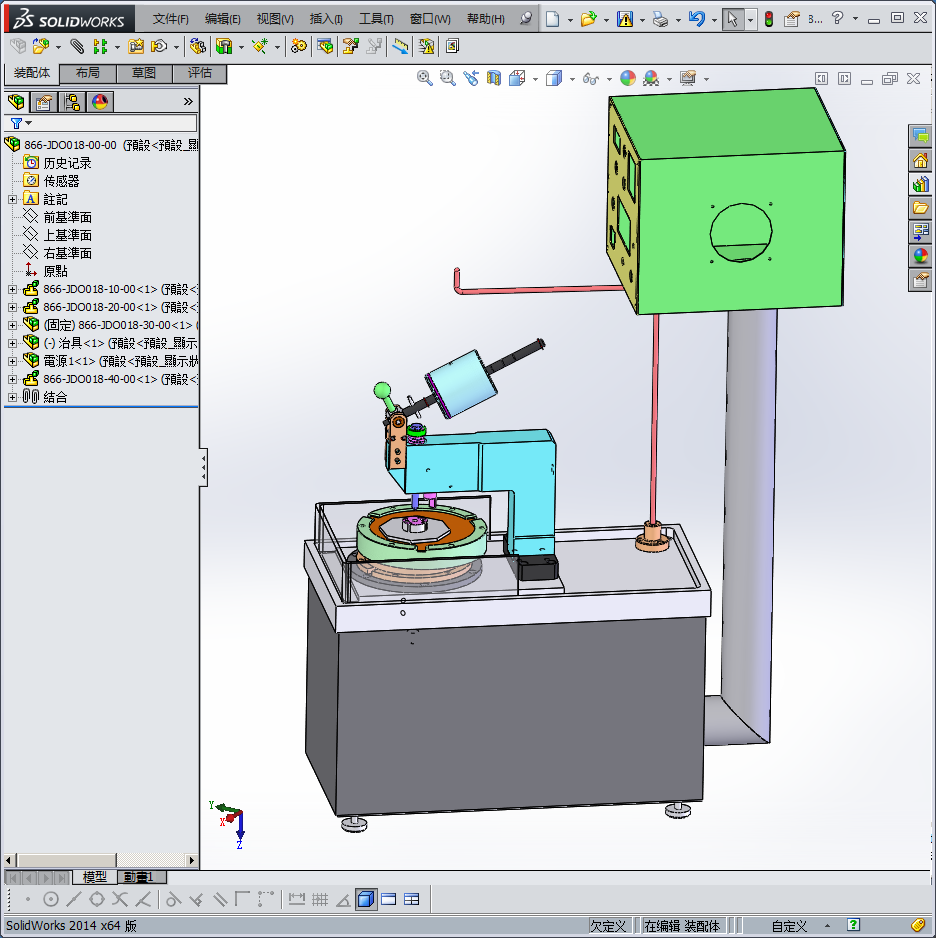Open the SolidWorks Resources home icon
The width and height of the screenshot is (936, 938).
point(920,160)
